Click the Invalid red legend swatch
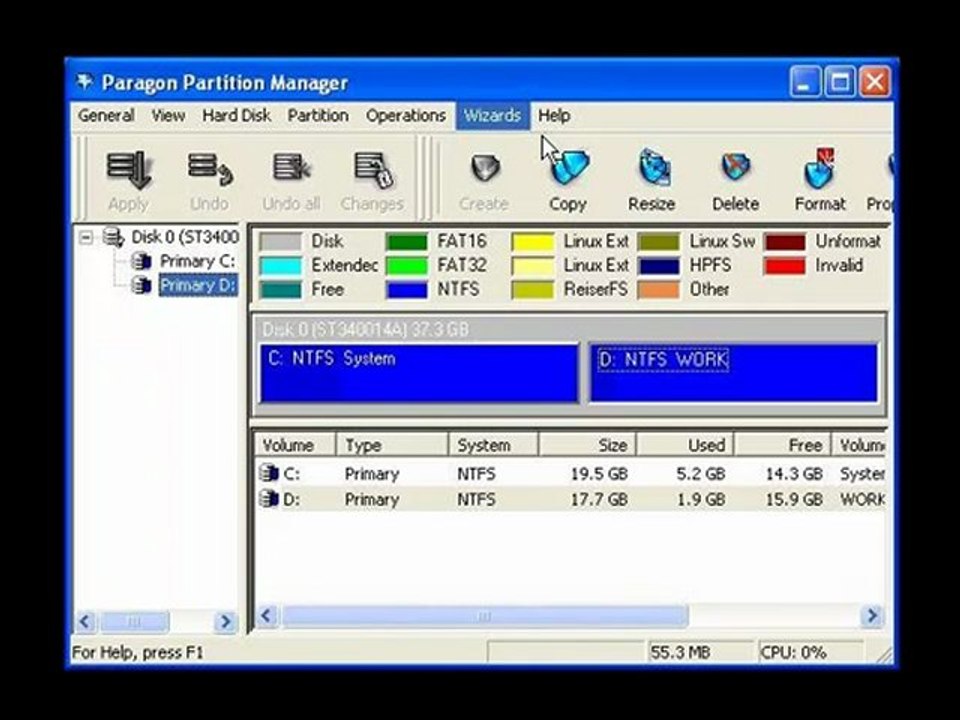 [x=785, y=266]
